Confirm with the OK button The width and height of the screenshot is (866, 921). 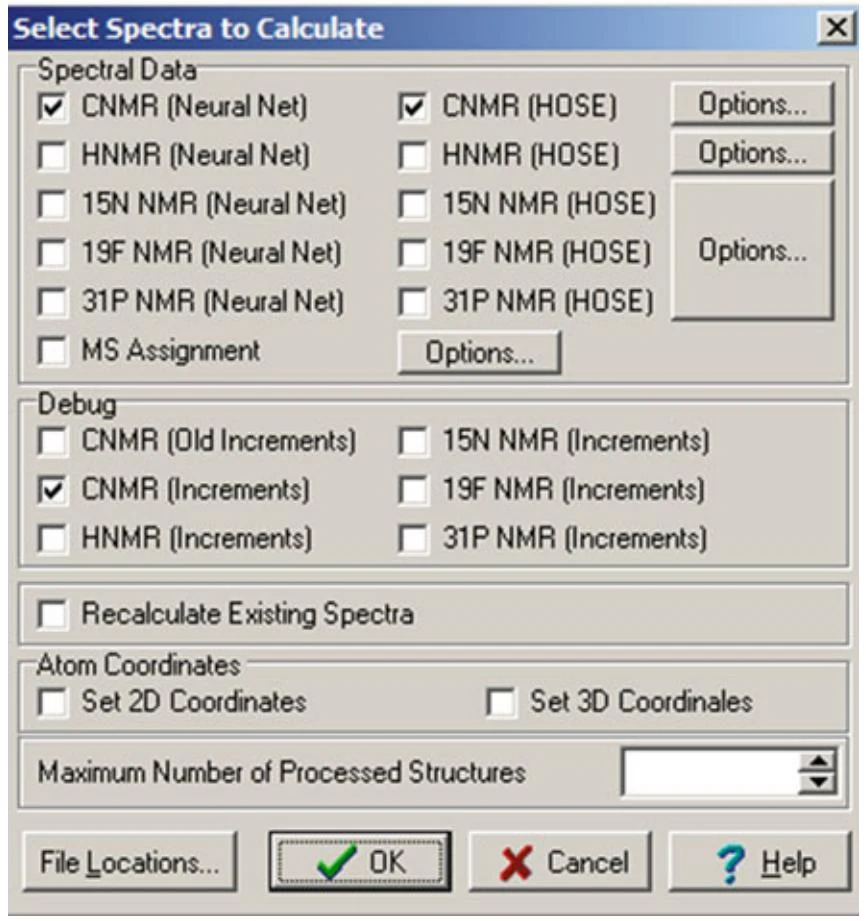coord(360,862)
